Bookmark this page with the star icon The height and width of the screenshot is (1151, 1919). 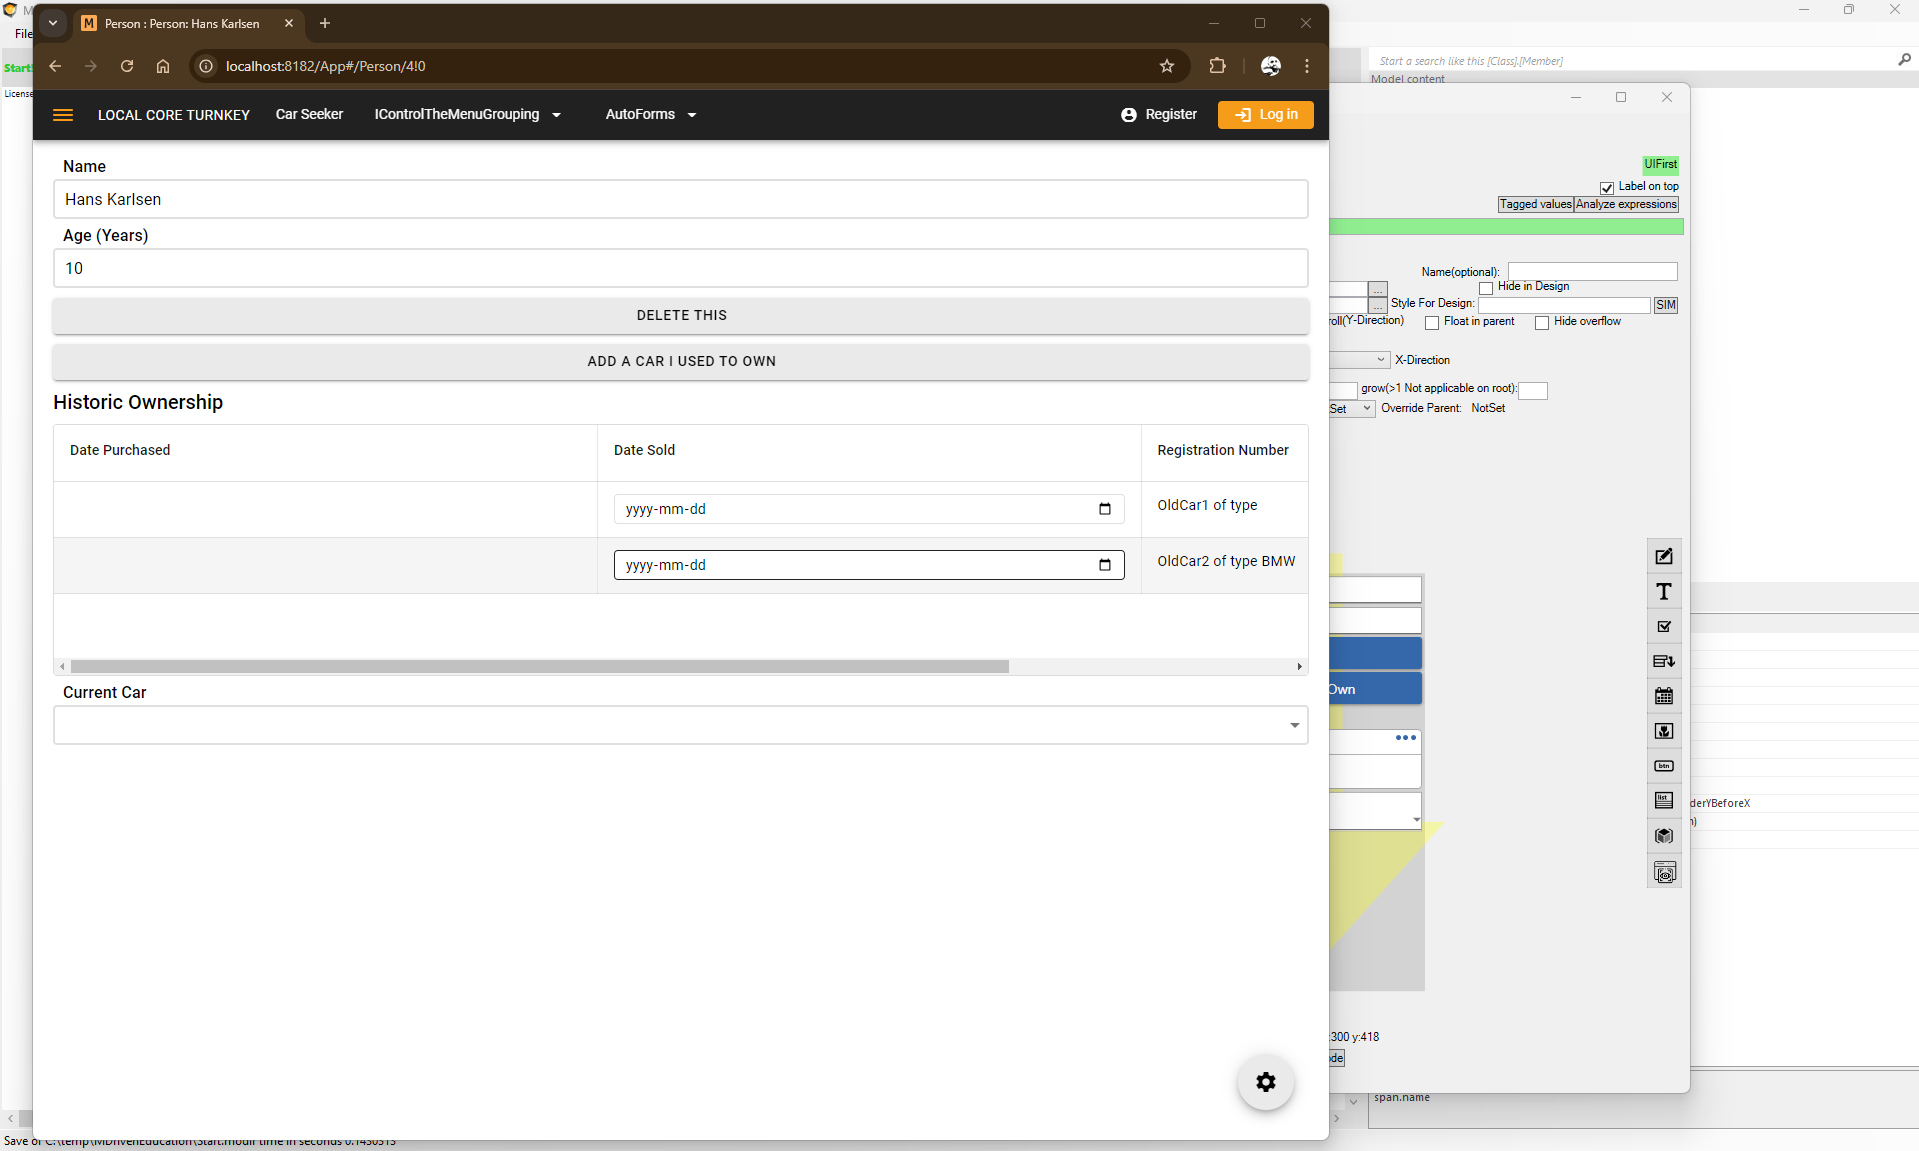point(1166,66)
